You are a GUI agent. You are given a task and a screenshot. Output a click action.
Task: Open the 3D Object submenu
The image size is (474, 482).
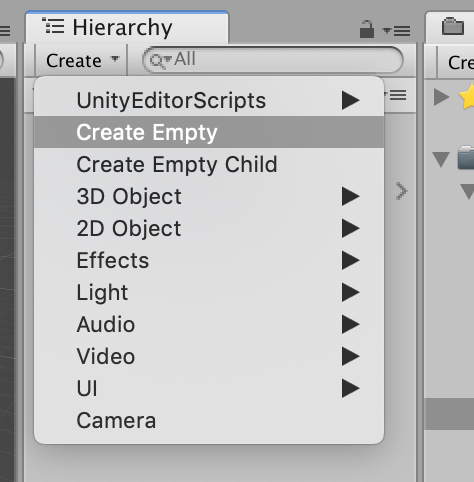[209, 196]
